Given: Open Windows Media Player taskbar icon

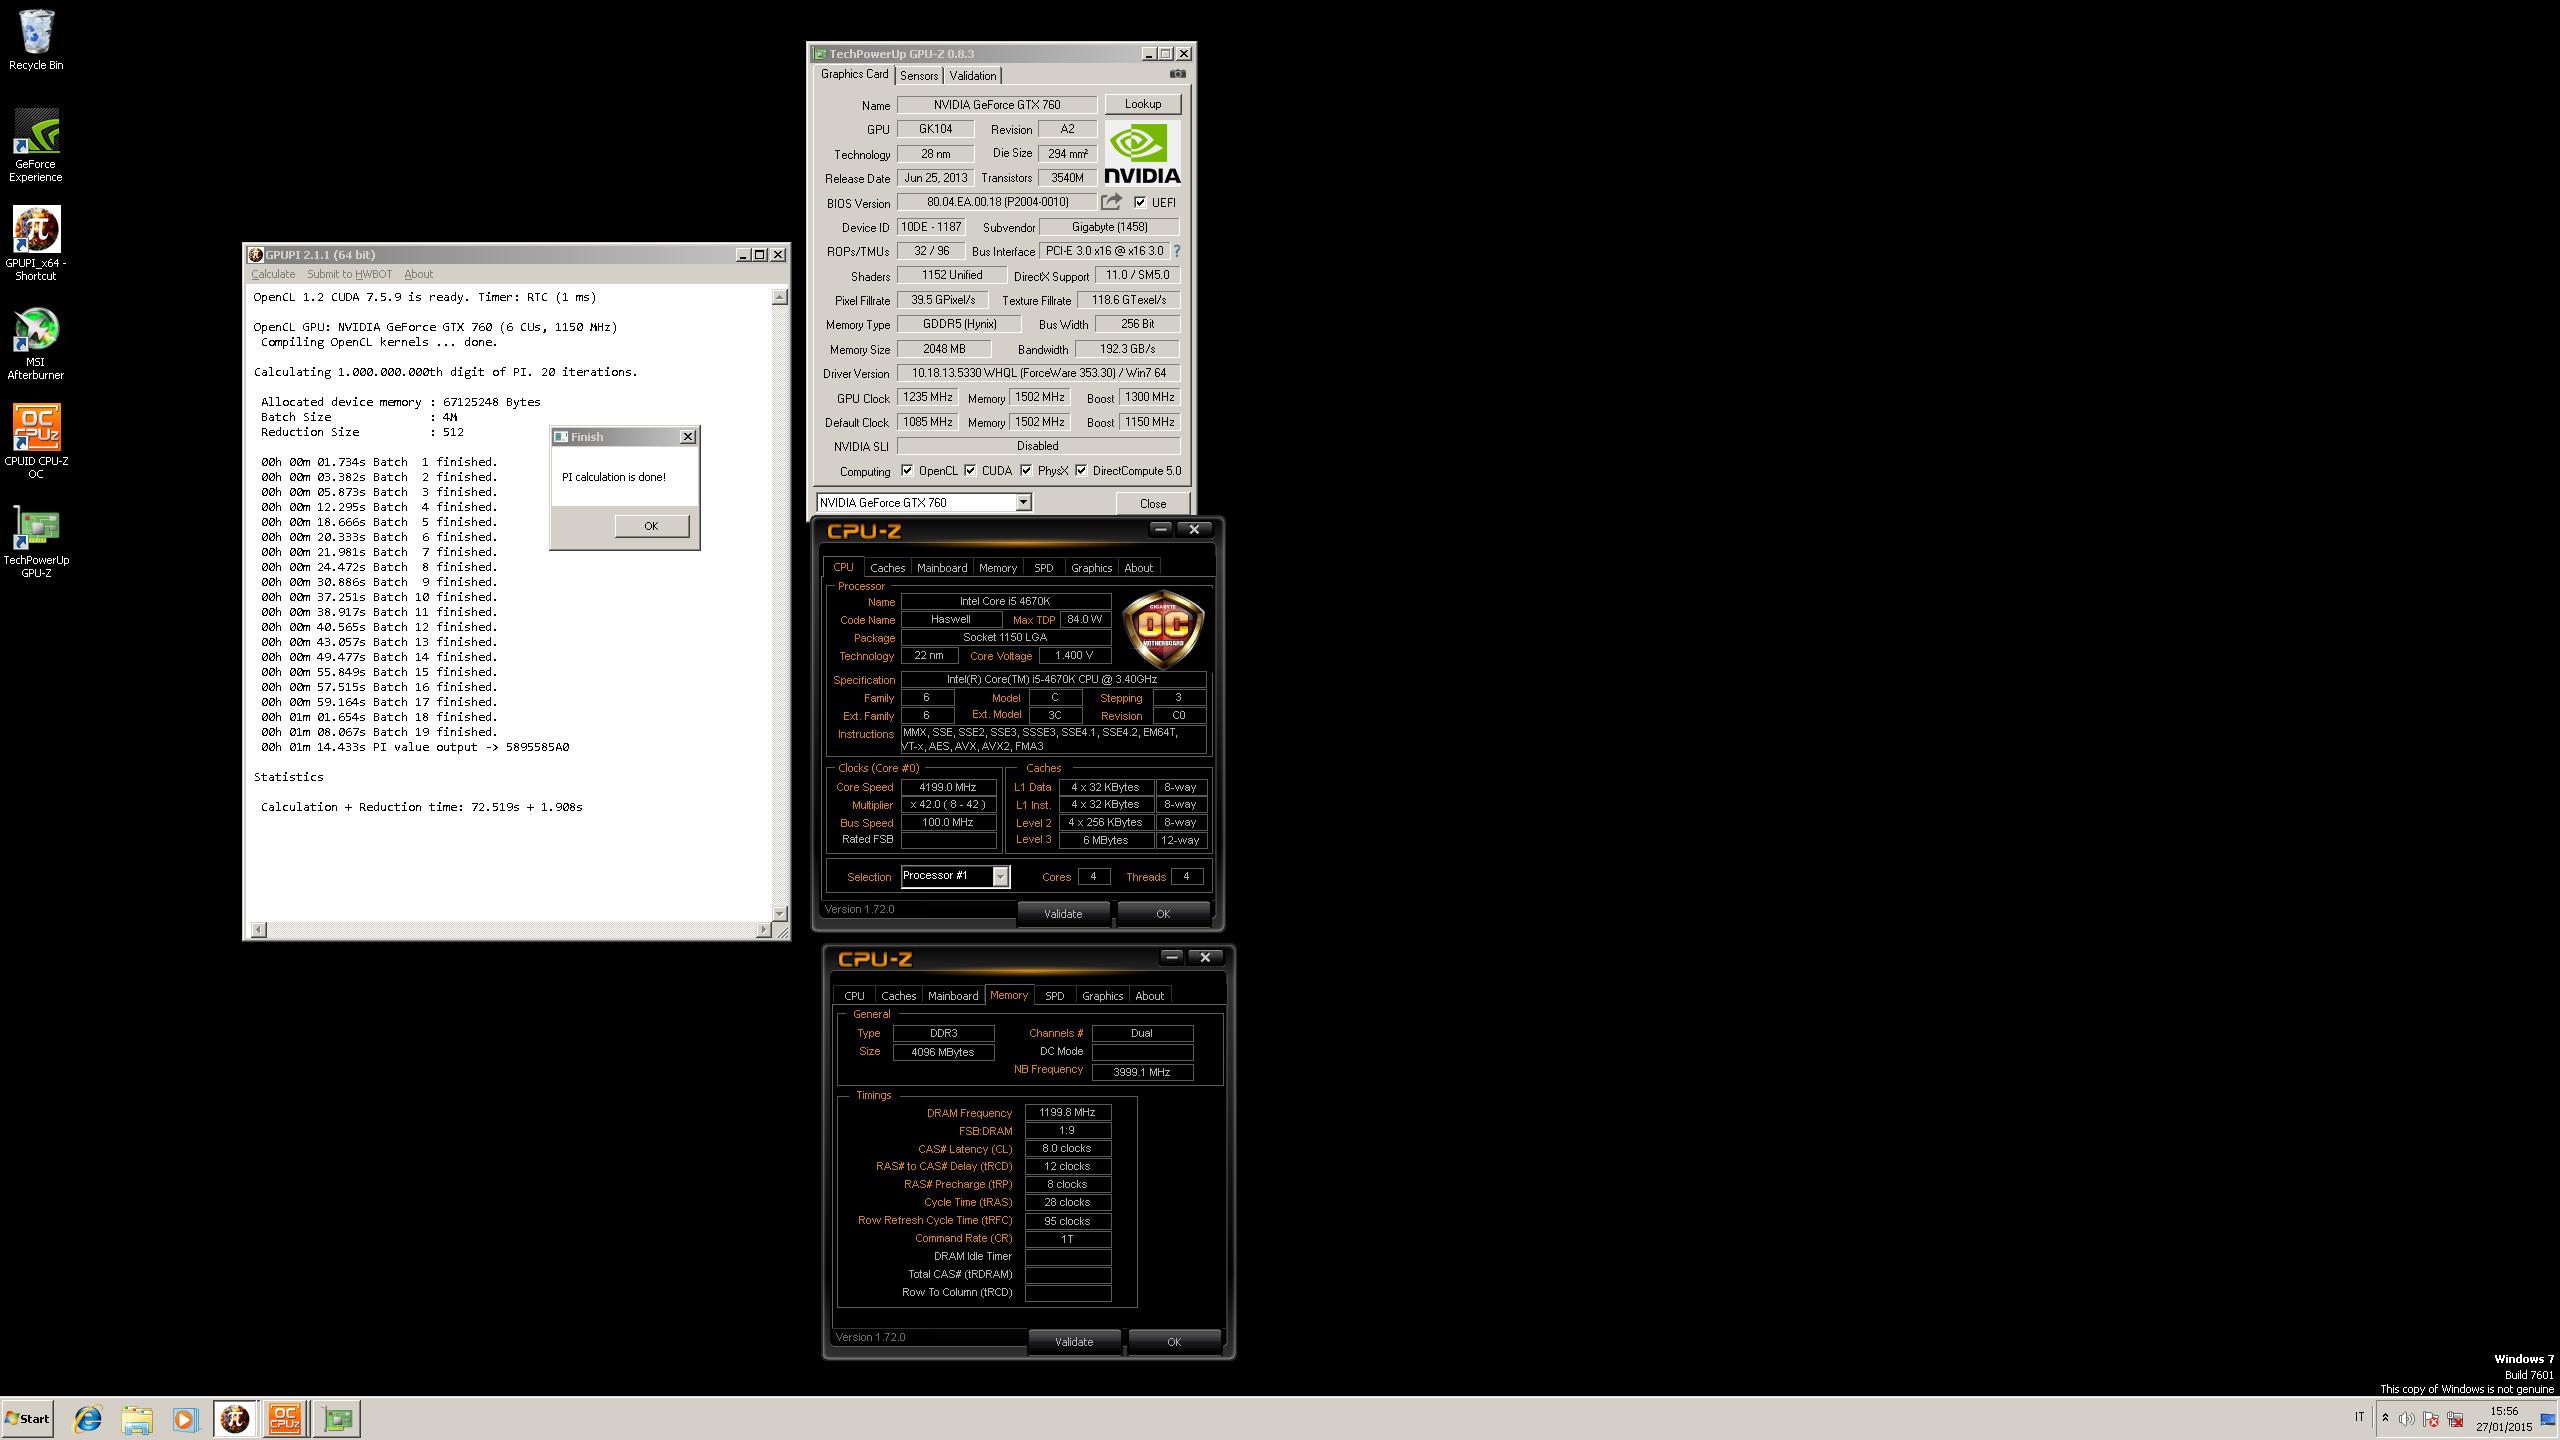Looking at the screenshot, I should pos(185,1418).
